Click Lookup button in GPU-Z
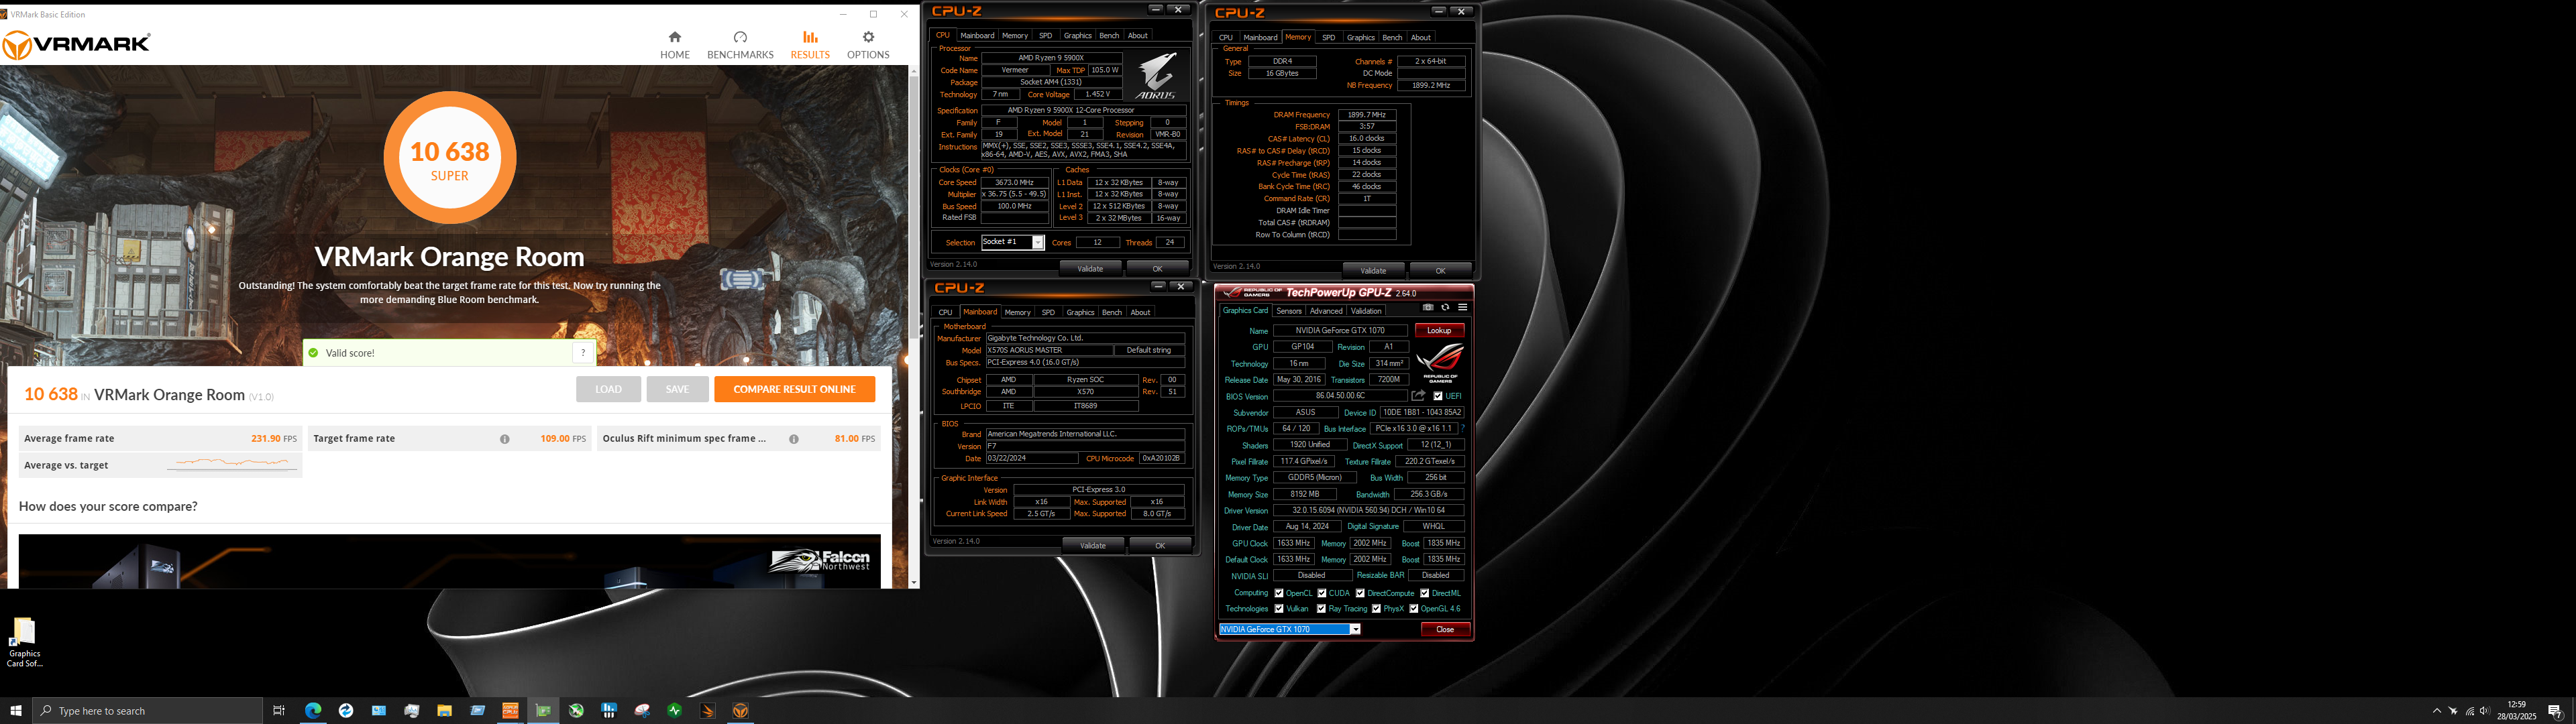The width and height of the screenshot is (2576, 724). [1439, 330]
